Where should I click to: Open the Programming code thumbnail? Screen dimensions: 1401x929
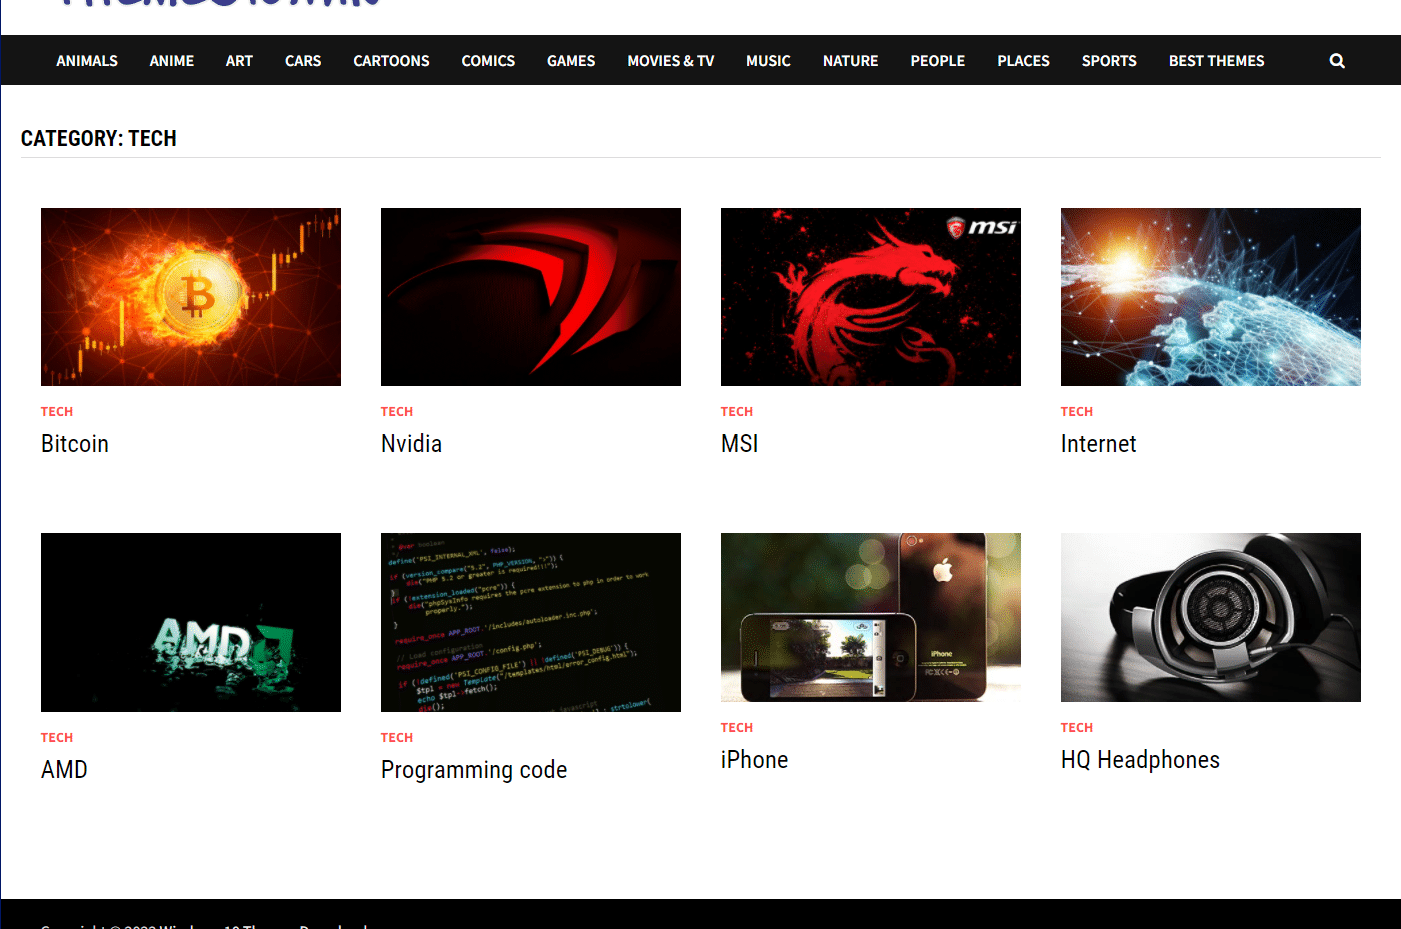(x=531, y=622)
